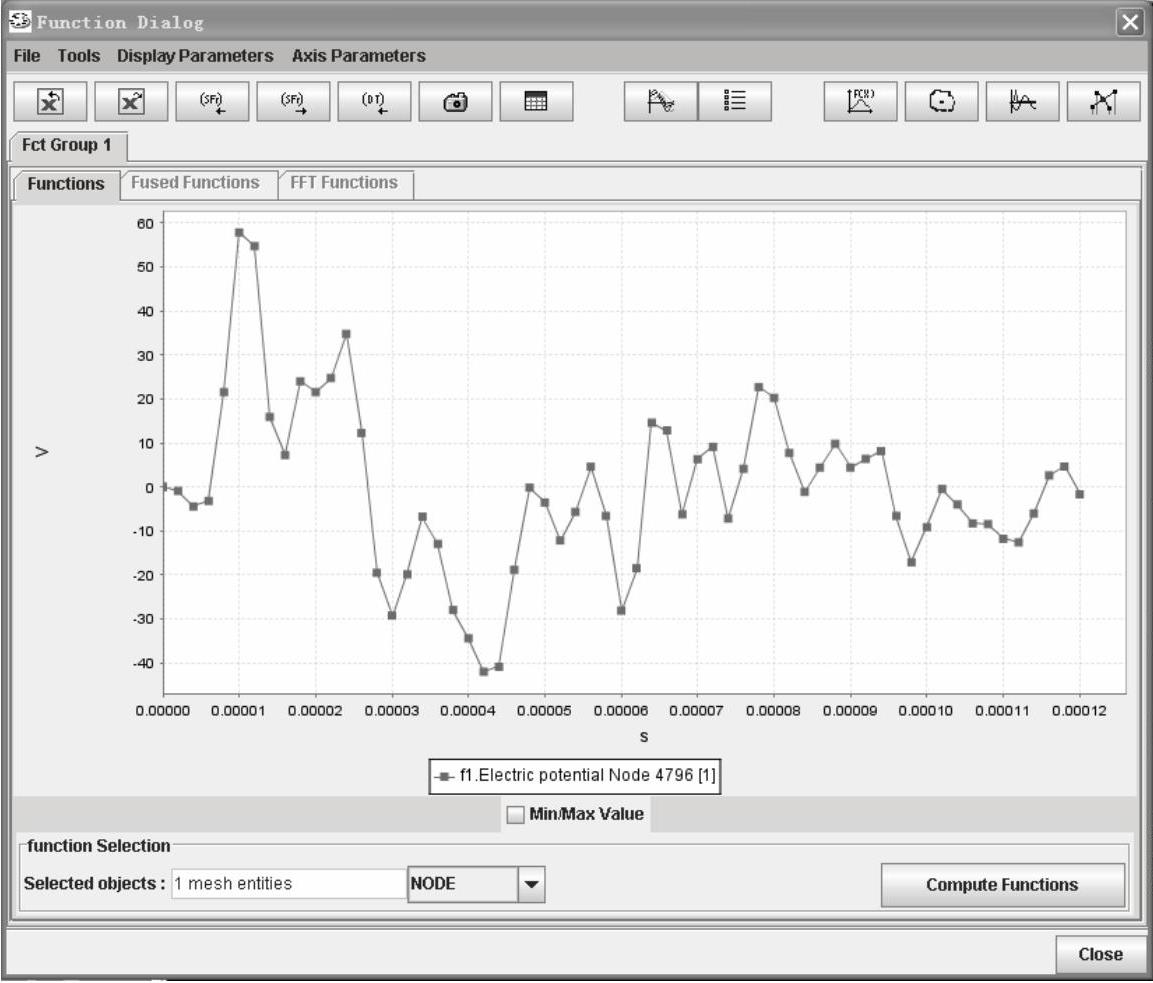This screenshot has height=983, width=1153.
Task: Click the connected-nodes graph icon
Action: click(1103, 101)
